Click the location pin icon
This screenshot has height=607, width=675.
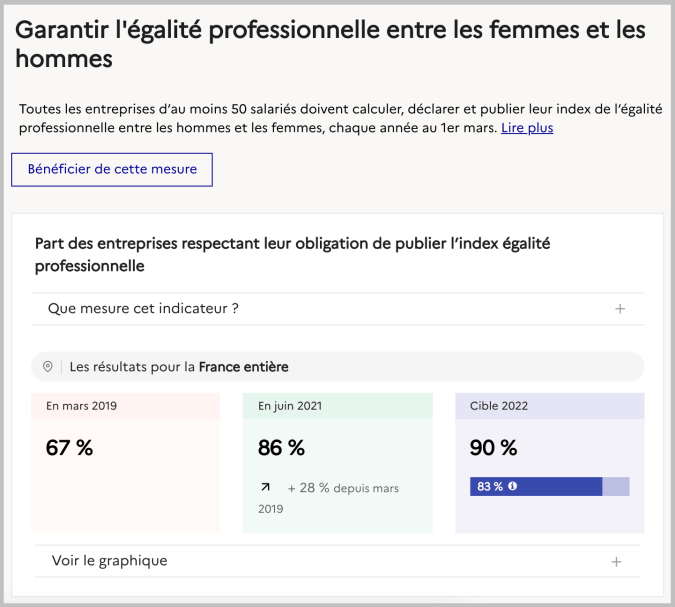tap(48, 367)
